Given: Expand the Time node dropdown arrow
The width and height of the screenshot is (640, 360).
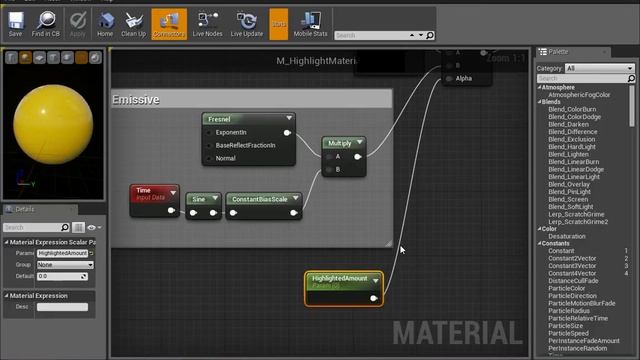Looking at the screenshot, I should point(173,193).
